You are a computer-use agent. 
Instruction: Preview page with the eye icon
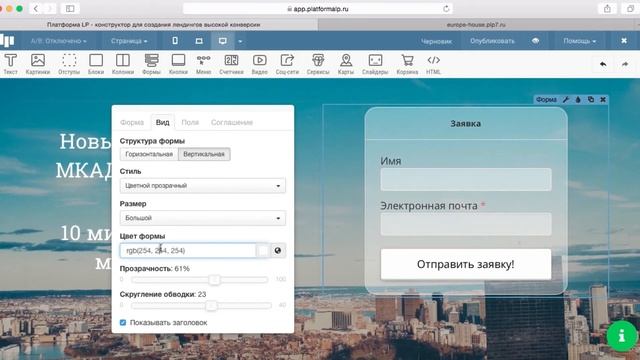(x=536, y=41)
